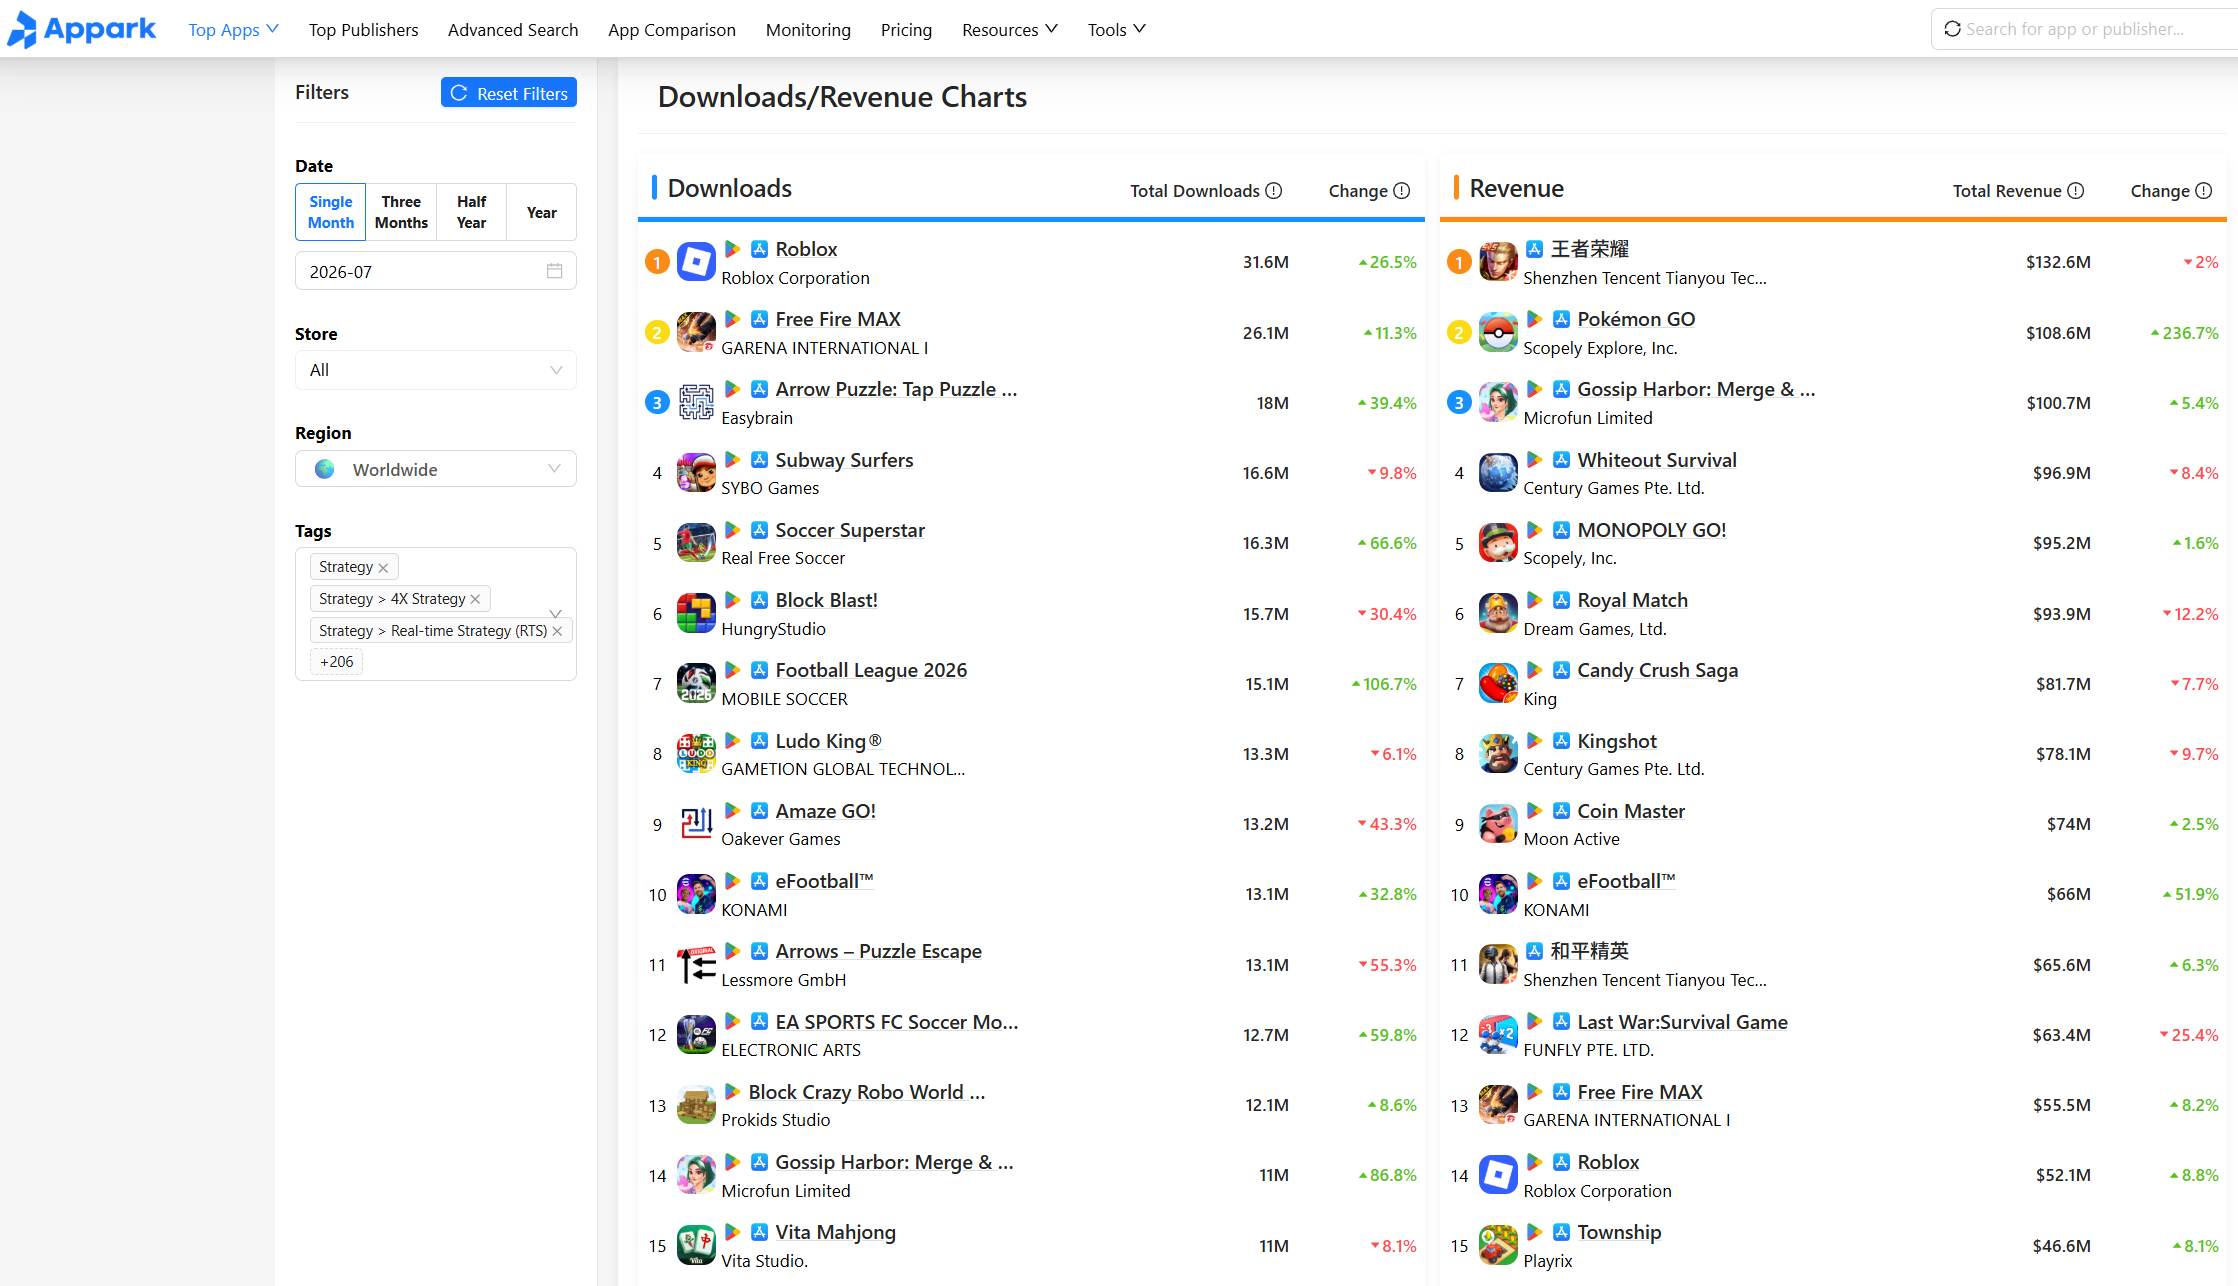Select the Half Year date range
2238x1286 pixels.
[471, 212]
